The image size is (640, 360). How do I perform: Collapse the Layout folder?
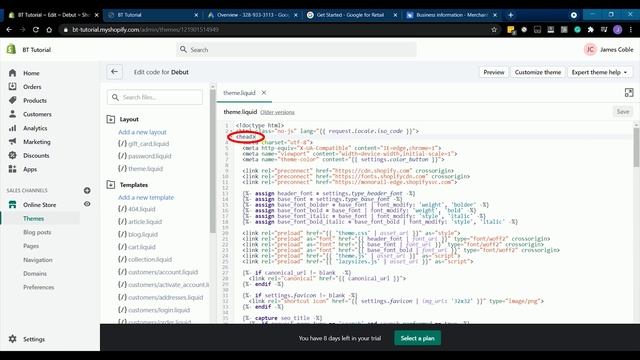[111, 119]
